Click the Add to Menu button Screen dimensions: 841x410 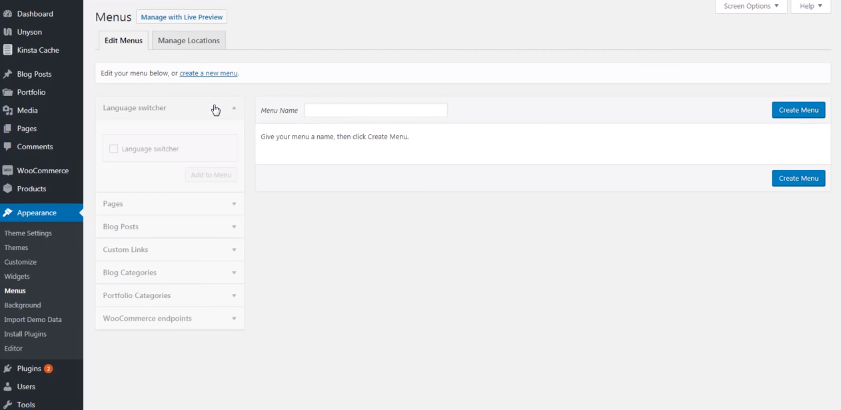click(211, 175)
